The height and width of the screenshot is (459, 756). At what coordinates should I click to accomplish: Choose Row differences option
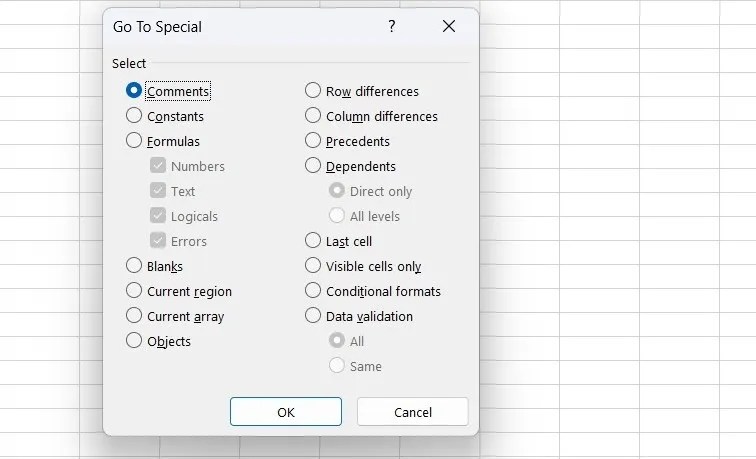pyautogui.click(x=313, y=91)
